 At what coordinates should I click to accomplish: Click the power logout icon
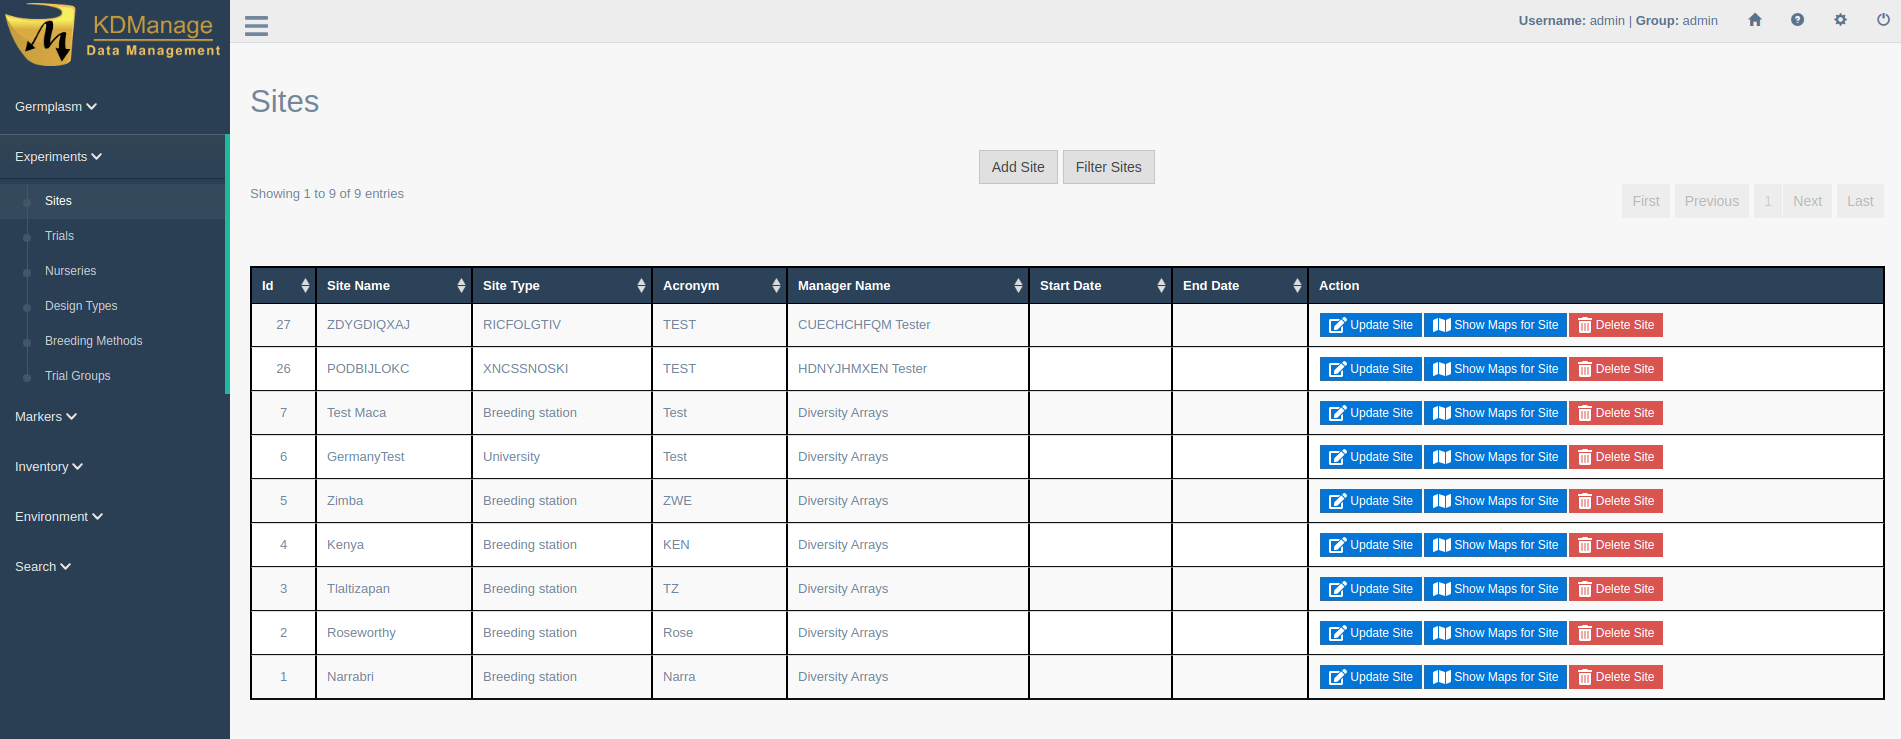point(1883,20)
